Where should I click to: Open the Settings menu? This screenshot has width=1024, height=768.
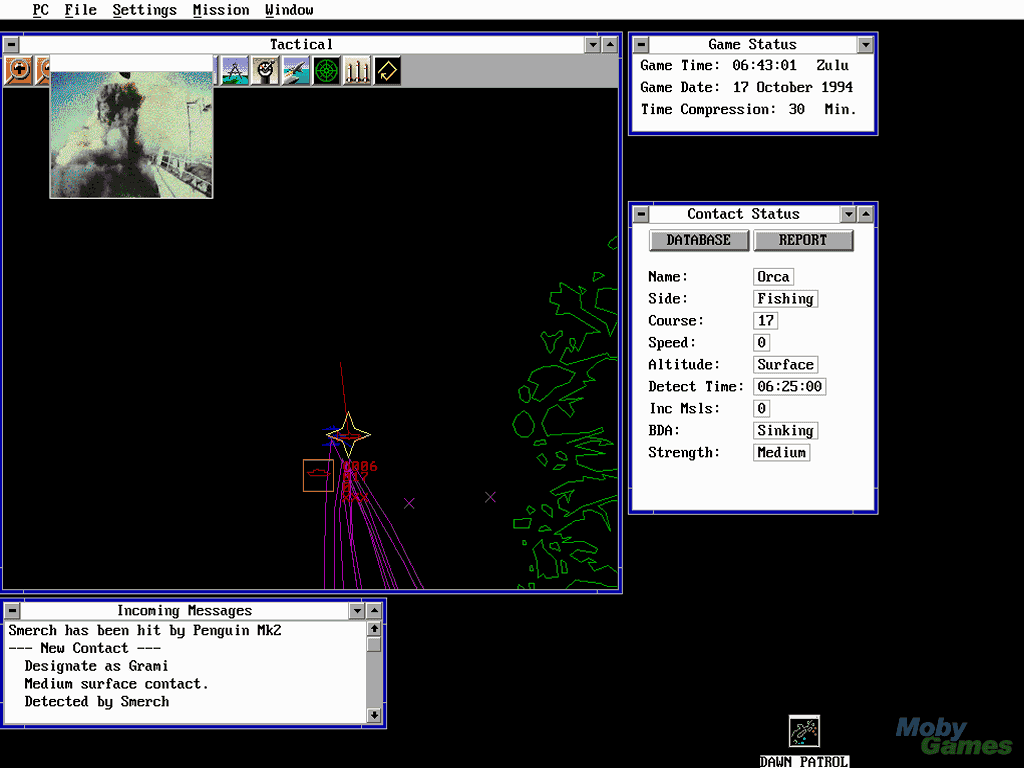[x=144, y=10]
